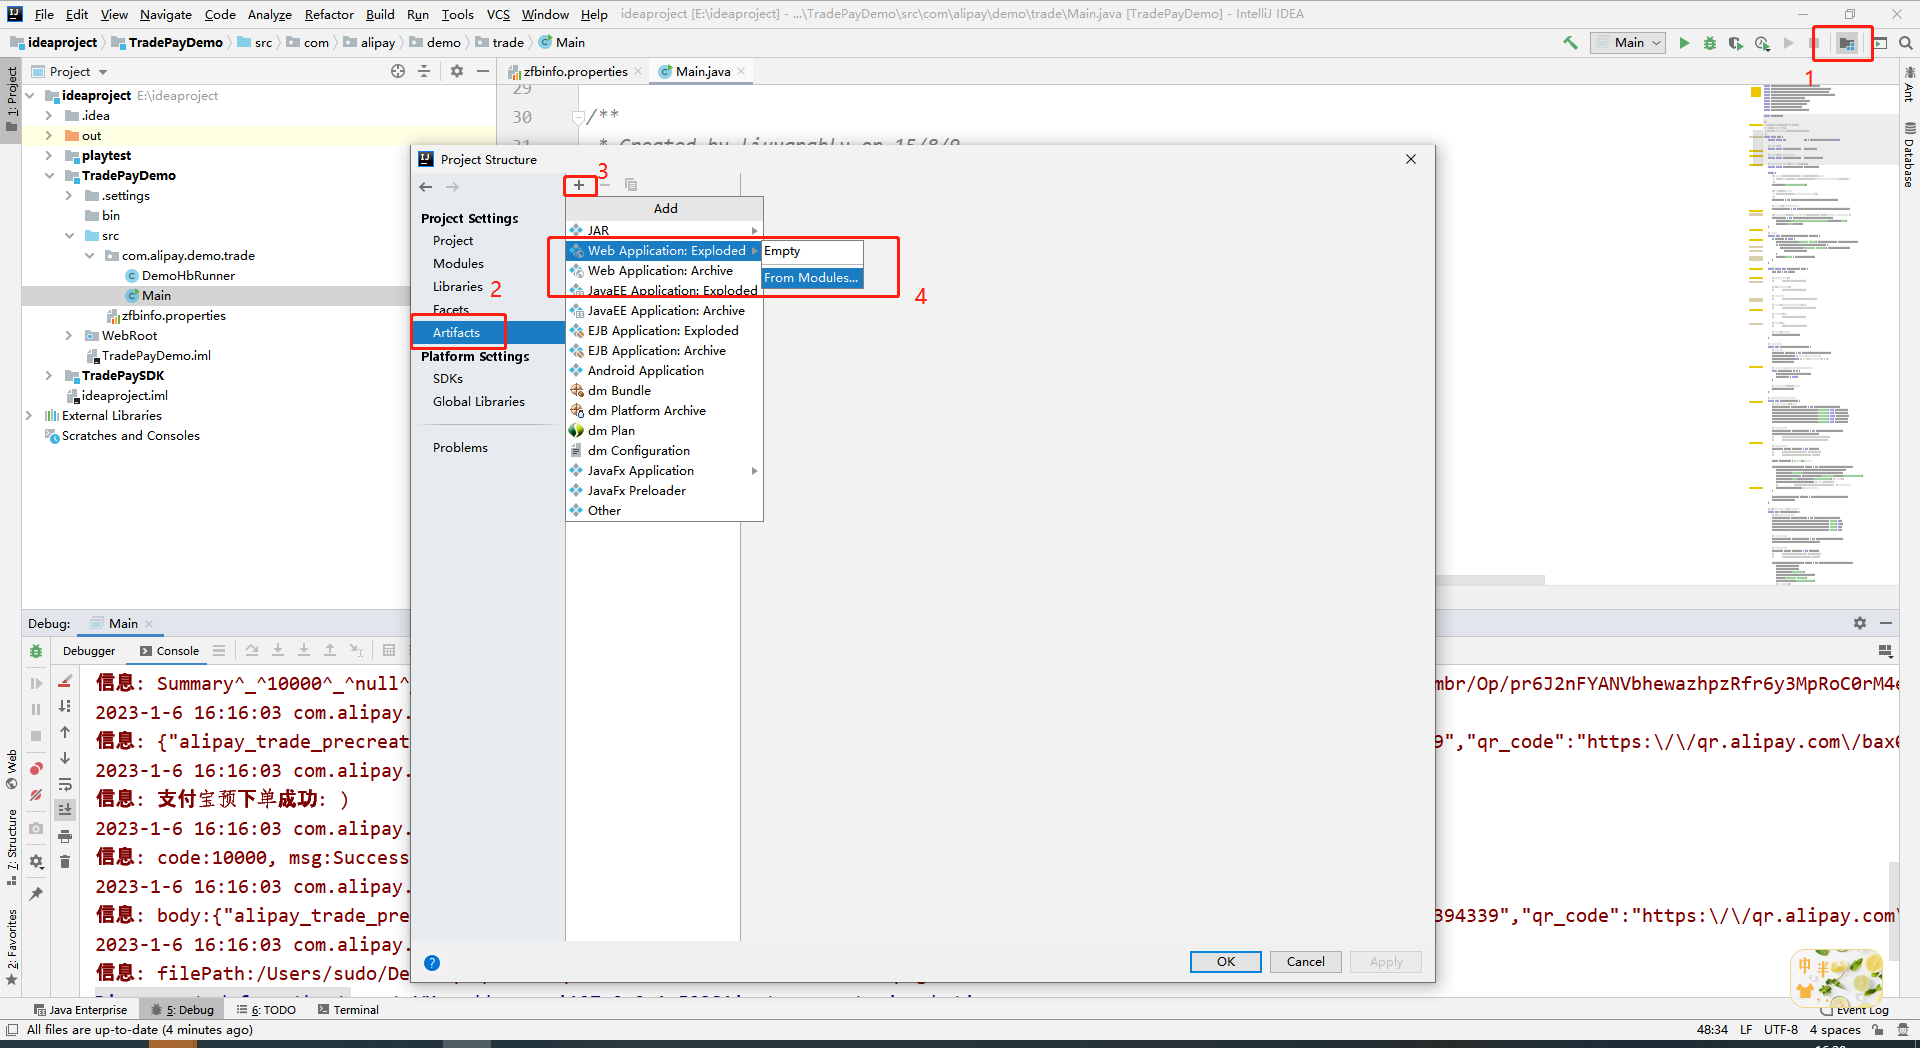
Task: Click the Add plus icon in Project Structure
Action: 579,185
